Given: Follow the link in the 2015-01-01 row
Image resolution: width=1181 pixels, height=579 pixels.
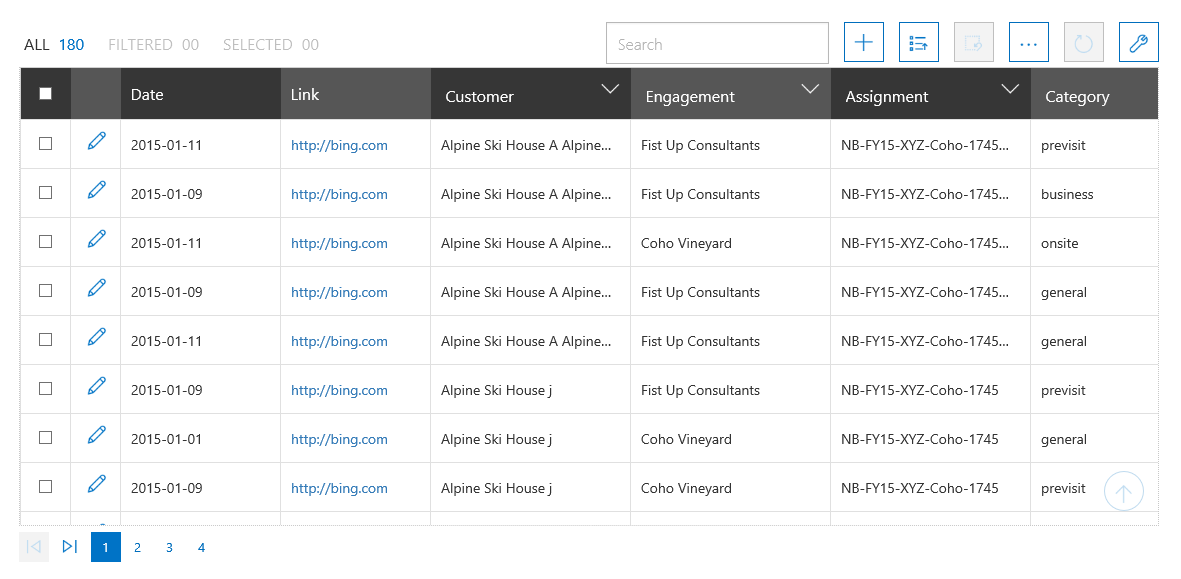Looking at the screenshot, I should 340,439.
